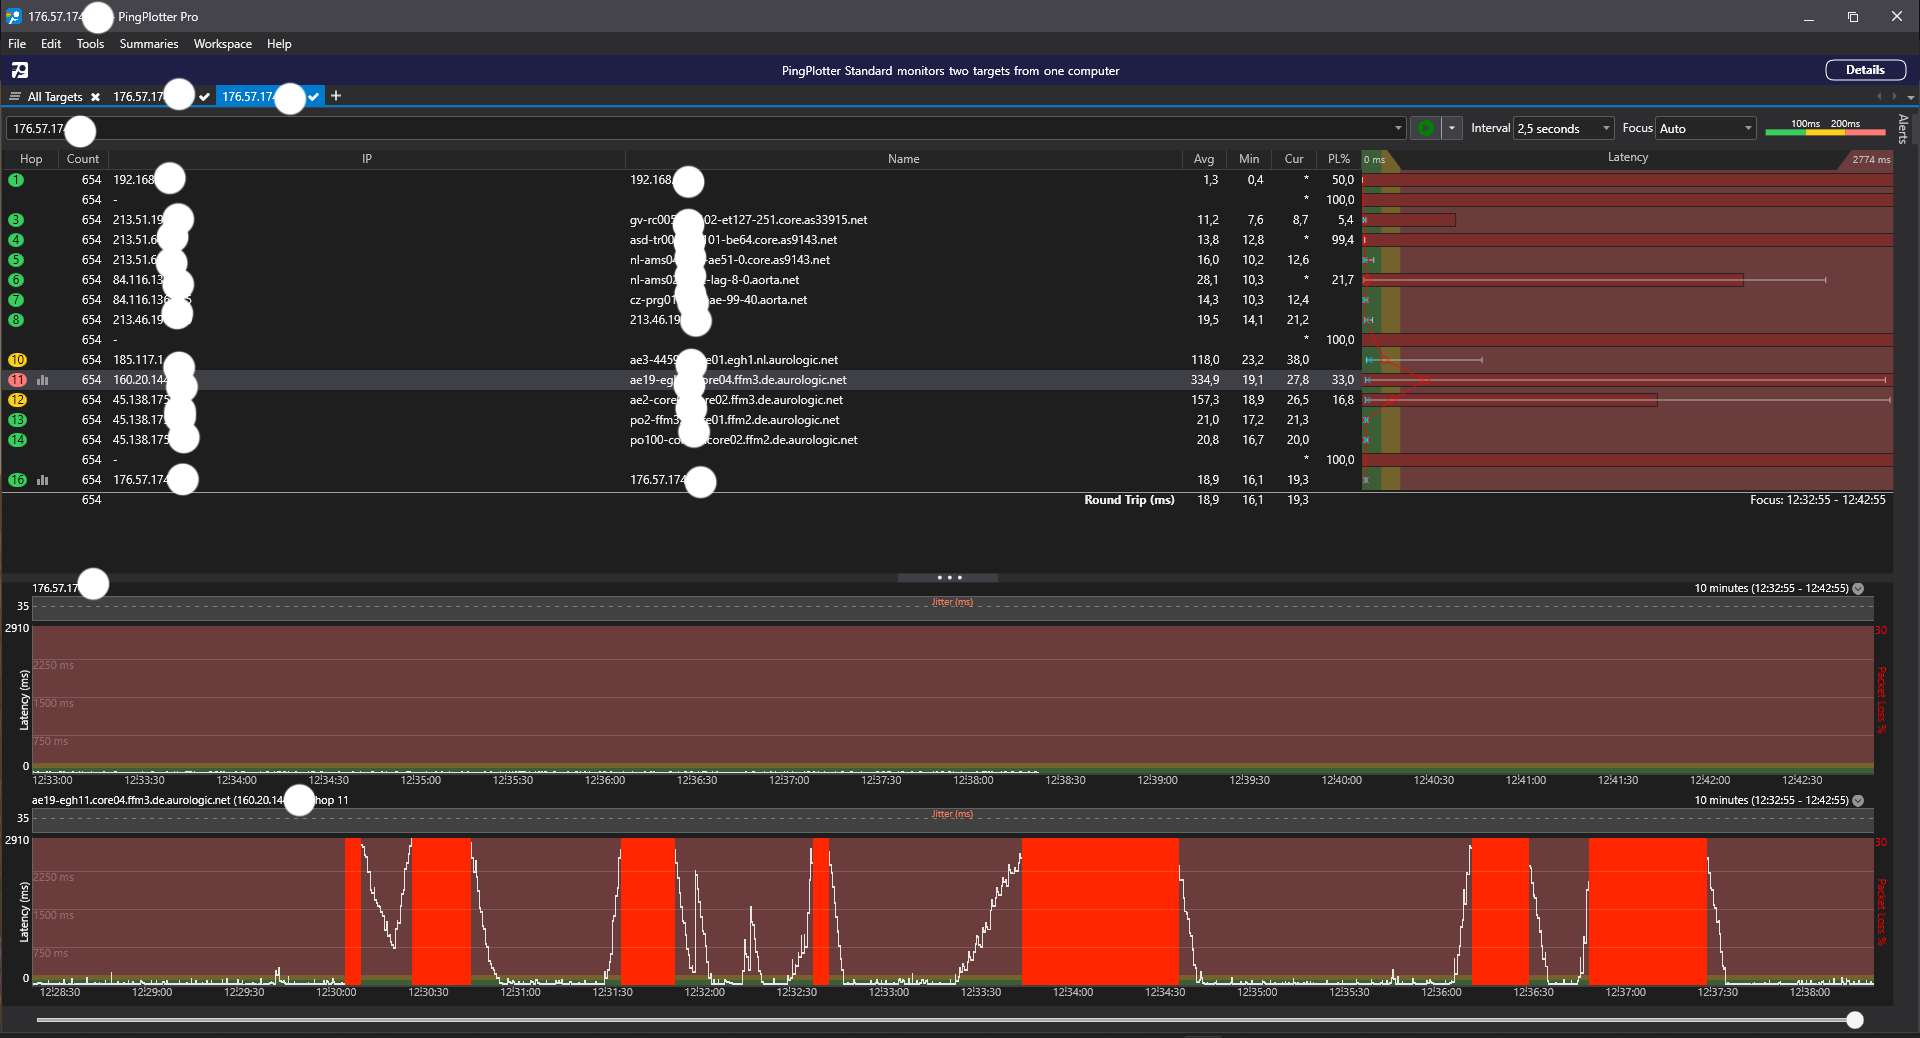Open the vertical Alerts side panel
The width and height of the screenshot is (1920, 1038).
1903,129
